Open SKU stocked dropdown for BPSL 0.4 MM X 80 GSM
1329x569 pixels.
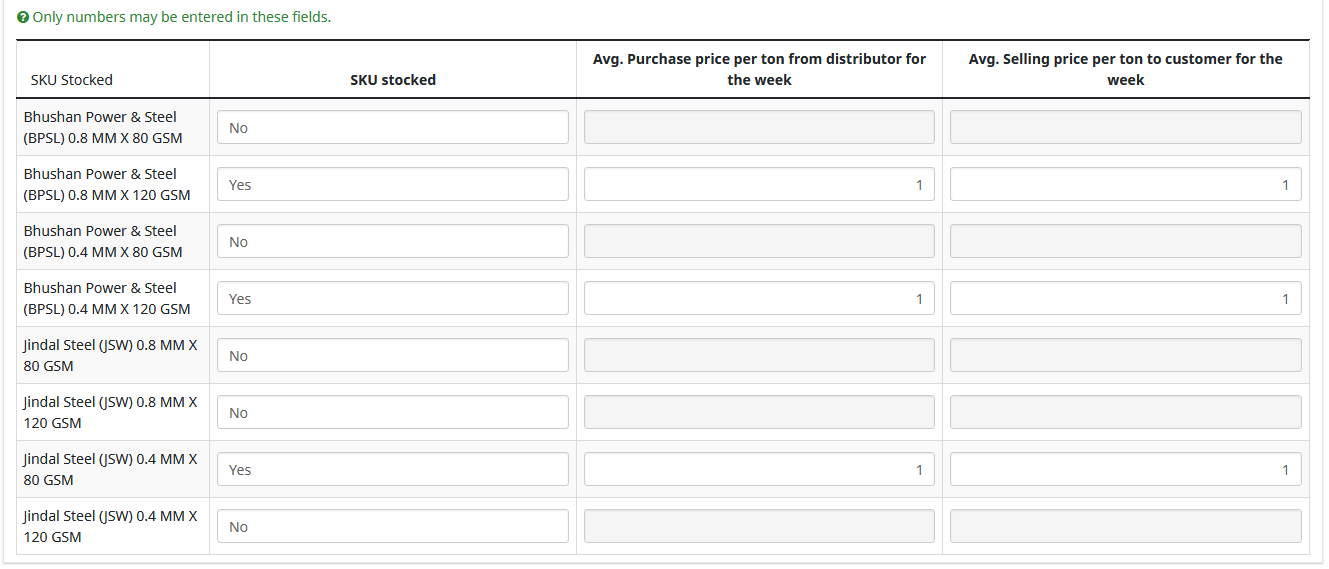[x=392, y=241]
